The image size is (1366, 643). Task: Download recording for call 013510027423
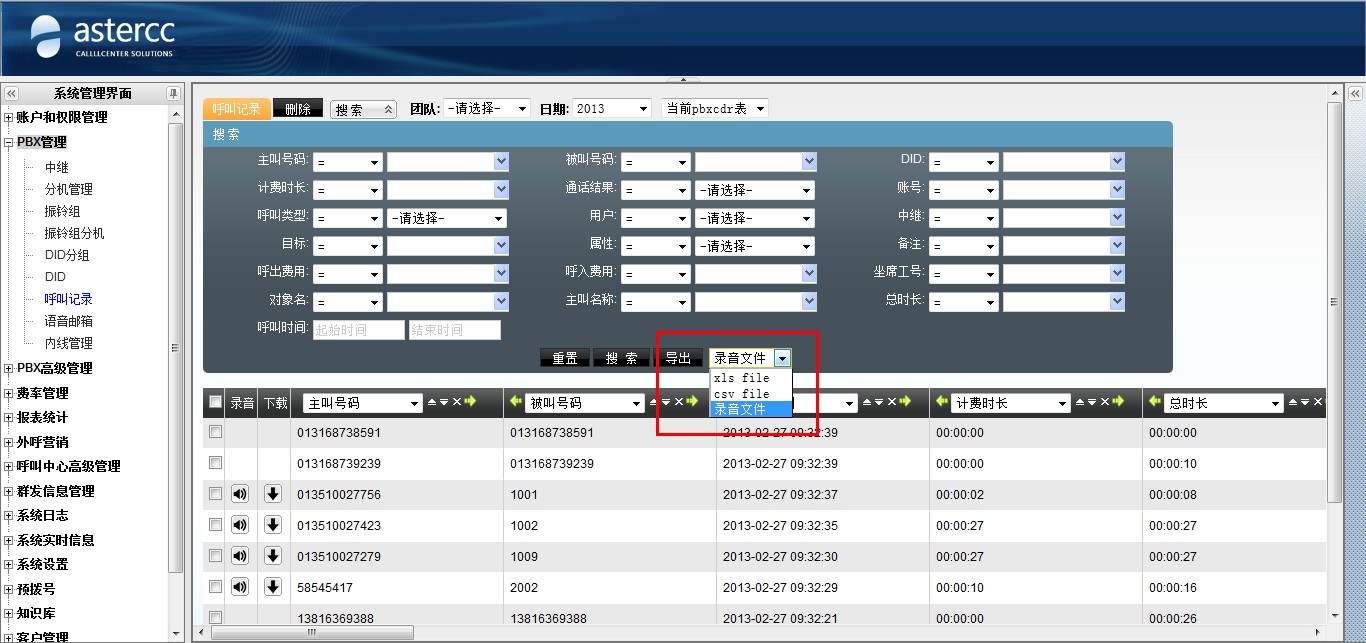click(x=273, y=525)
